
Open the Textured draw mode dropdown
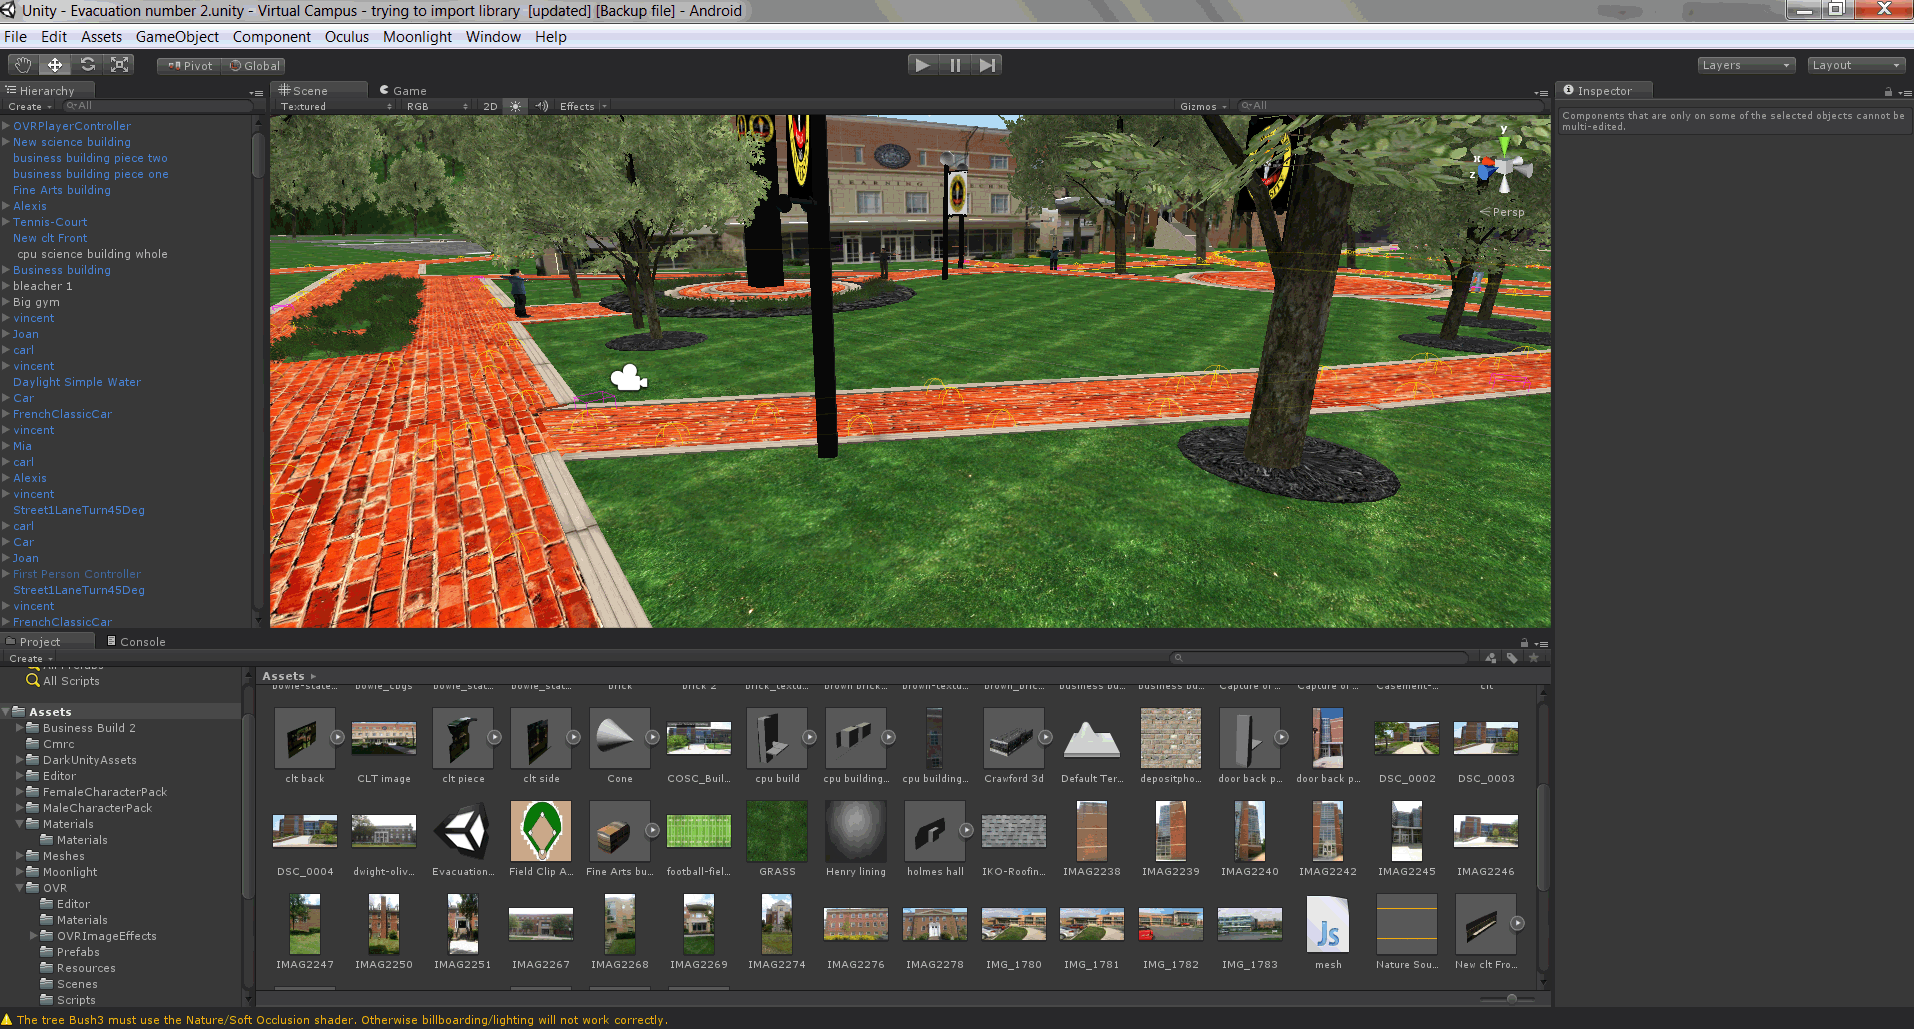336,106
